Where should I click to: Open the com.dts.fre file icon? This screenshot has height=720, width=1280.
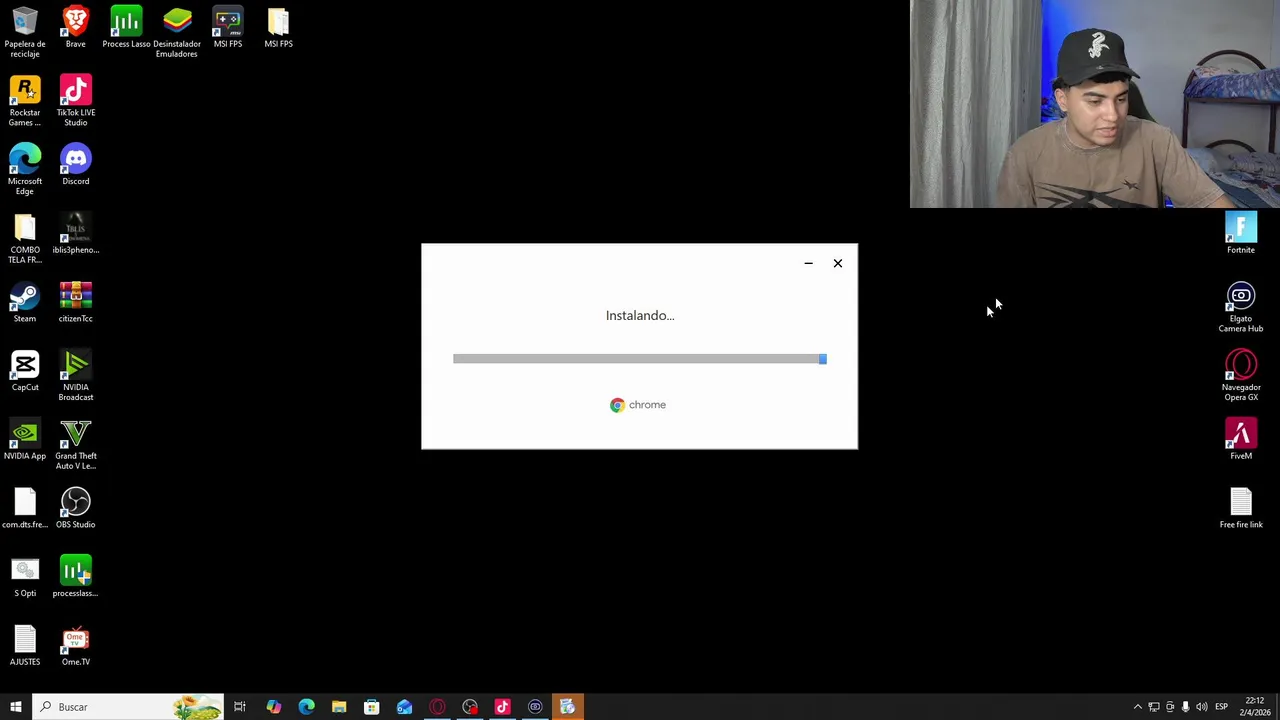point(25,508)
